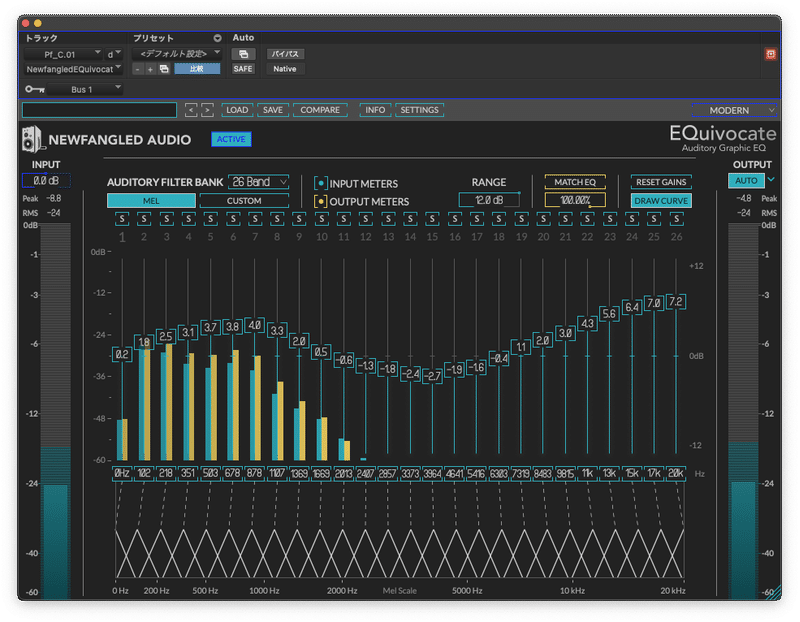Click the copy settings icon beside plus button
800x622 pixels.
click(164, 69)
